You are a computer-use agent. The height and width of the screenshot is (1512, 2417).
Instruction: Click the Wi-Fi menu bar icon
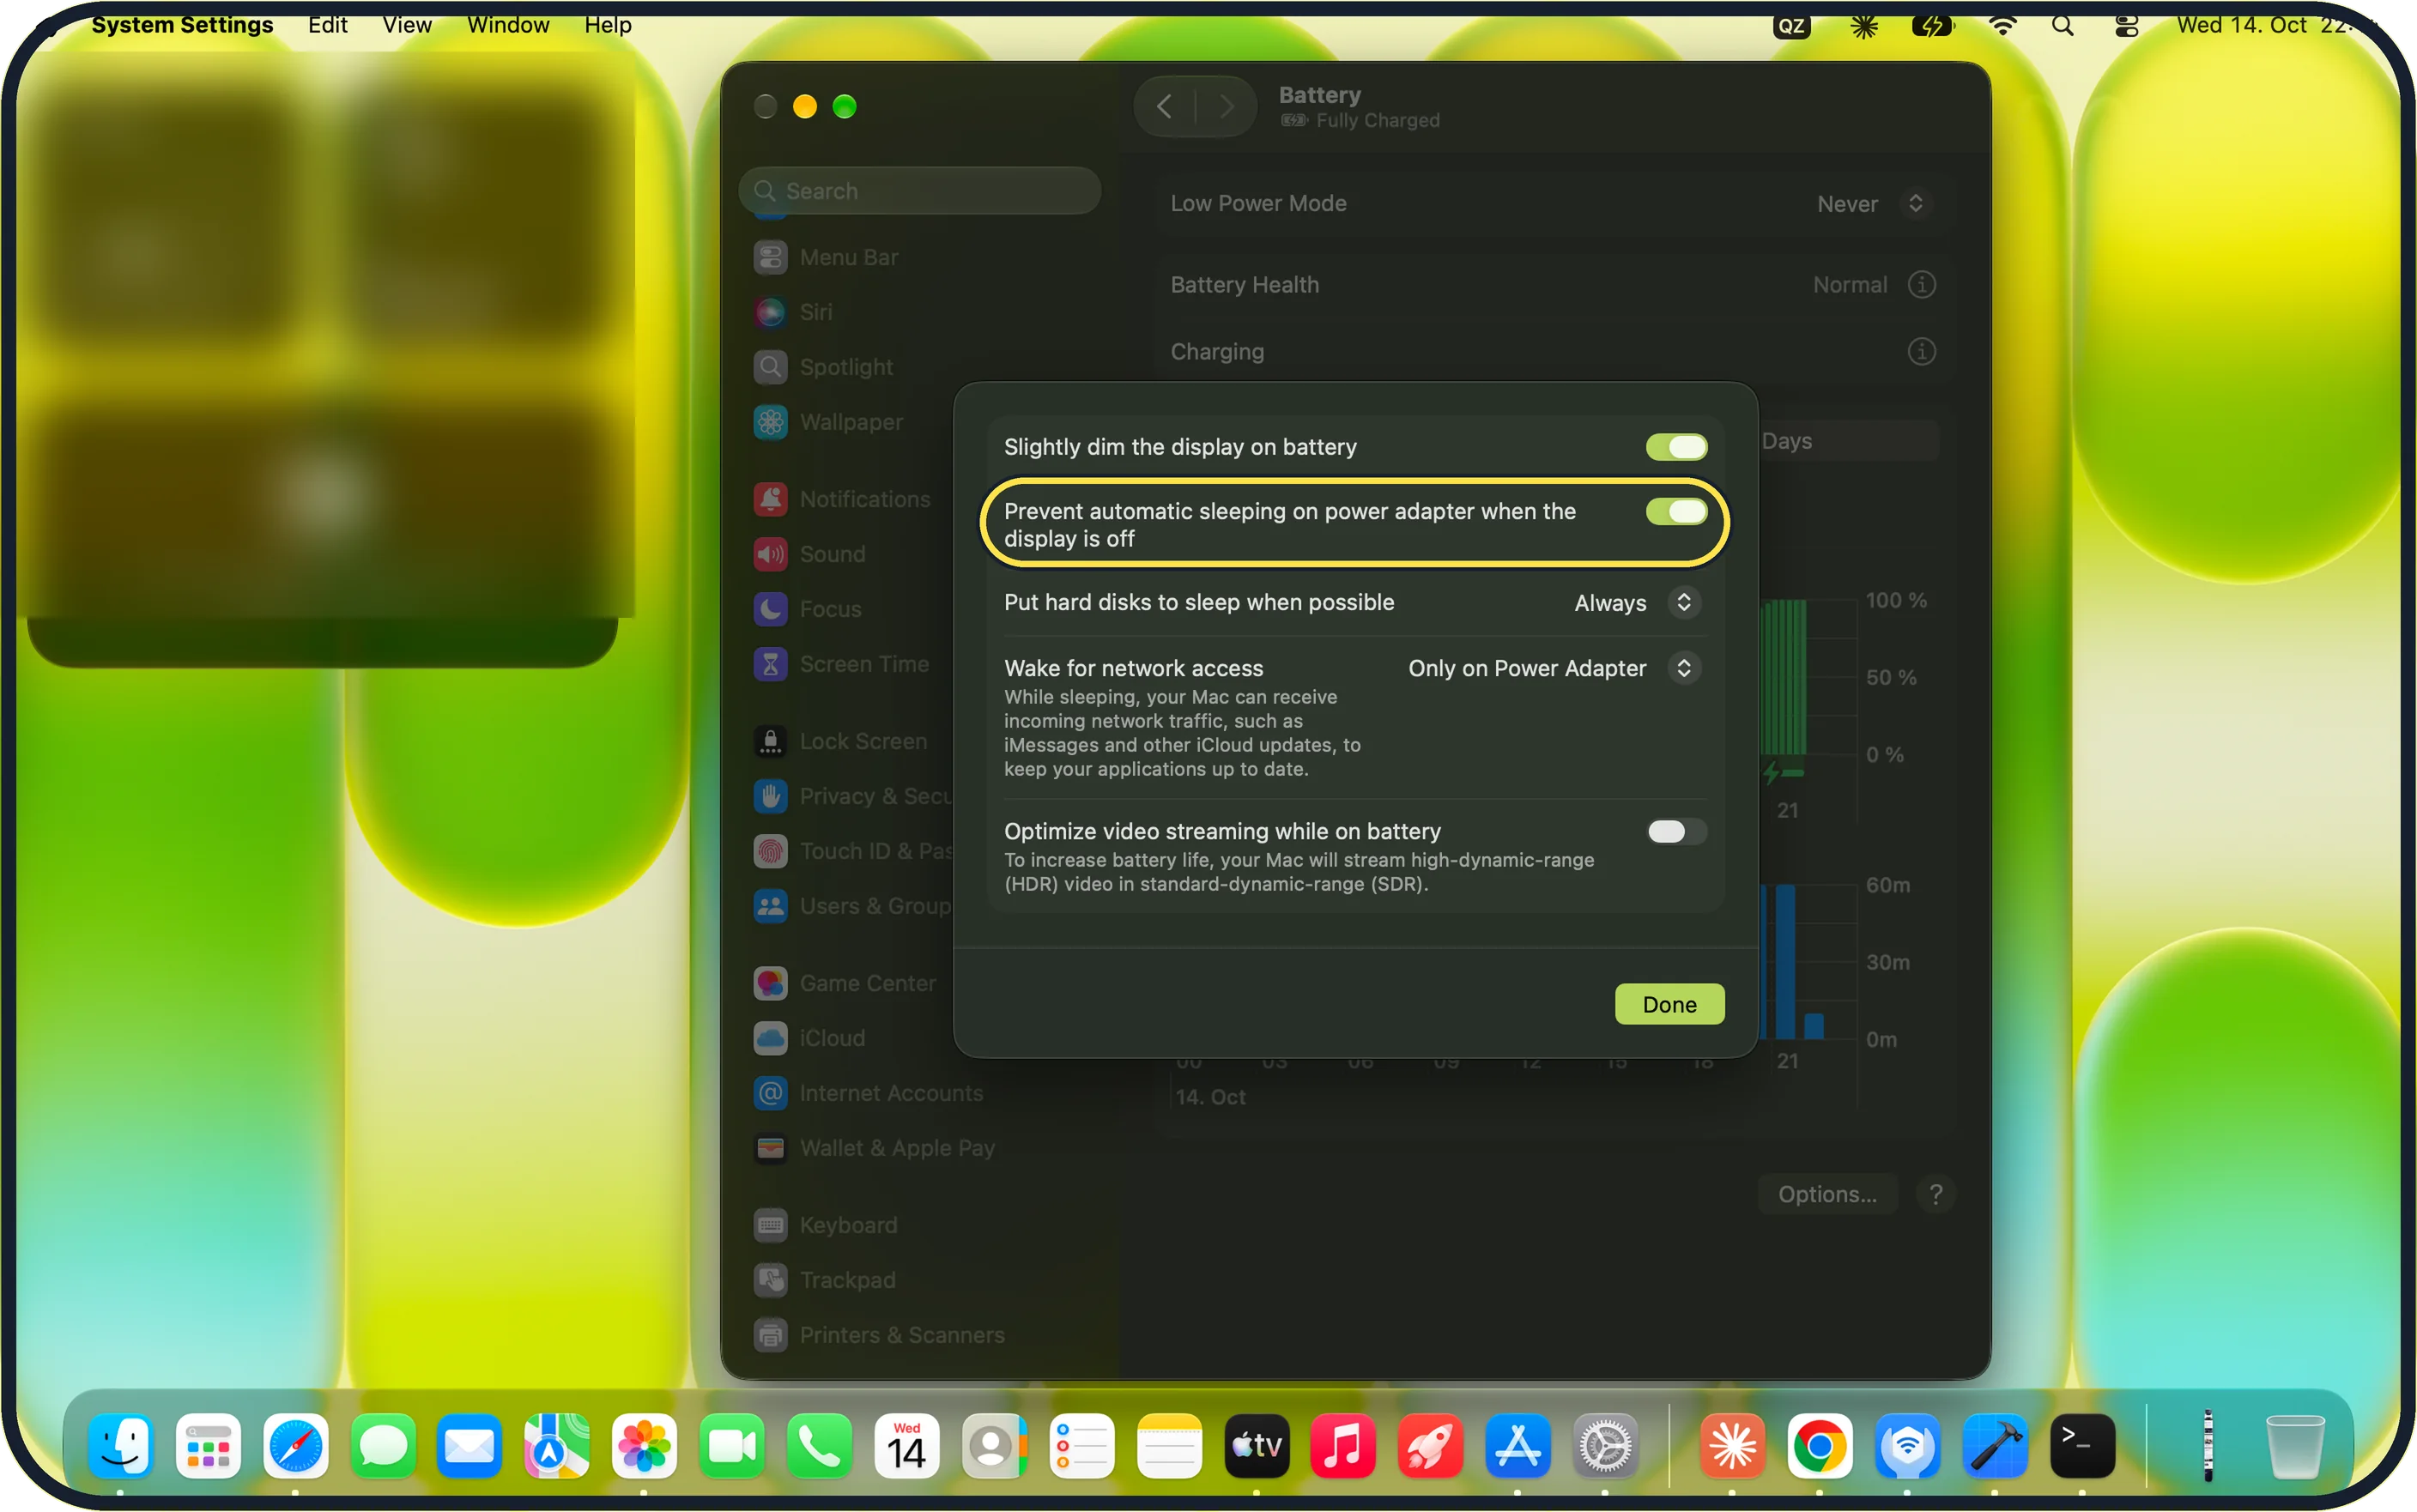(2002, 26)
